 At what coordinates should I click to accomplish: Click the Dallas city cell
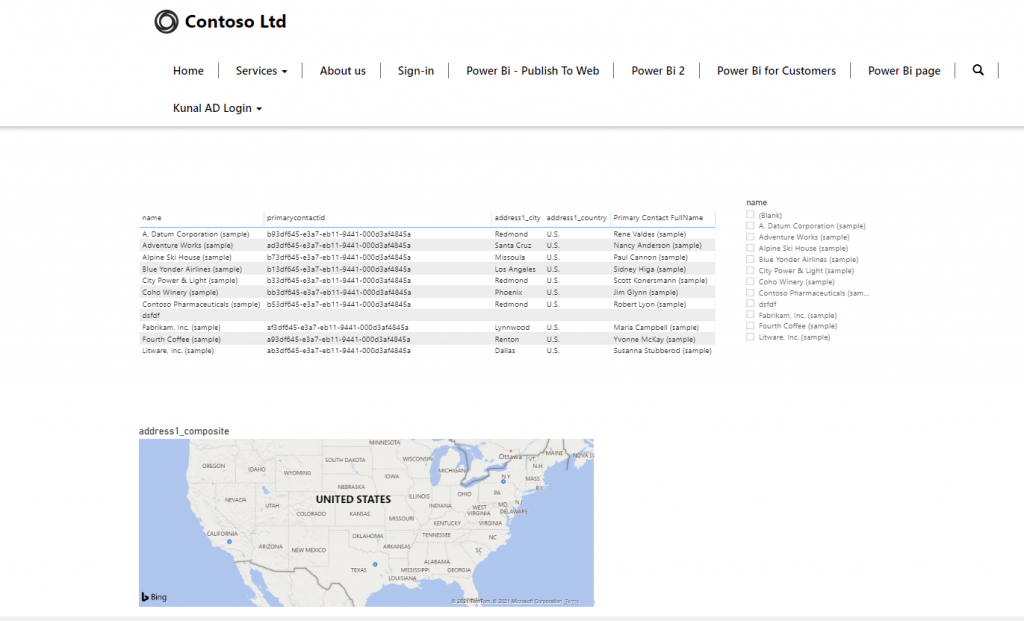click(x=504, y=351)
